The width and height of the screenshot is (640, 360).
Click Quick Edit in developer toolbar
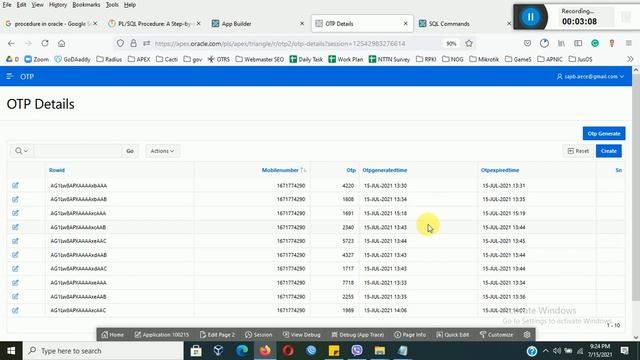tap(453, 335)
